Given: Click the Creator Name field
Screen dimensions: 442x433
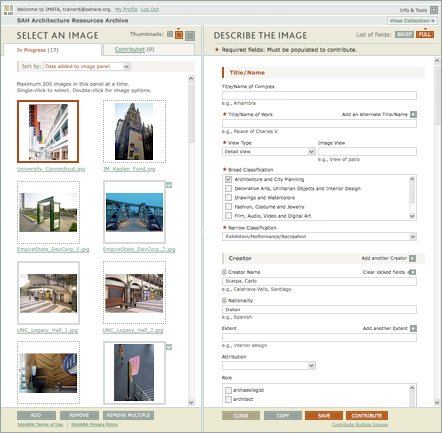Looking at the screenshot, I should coord(319,281).
